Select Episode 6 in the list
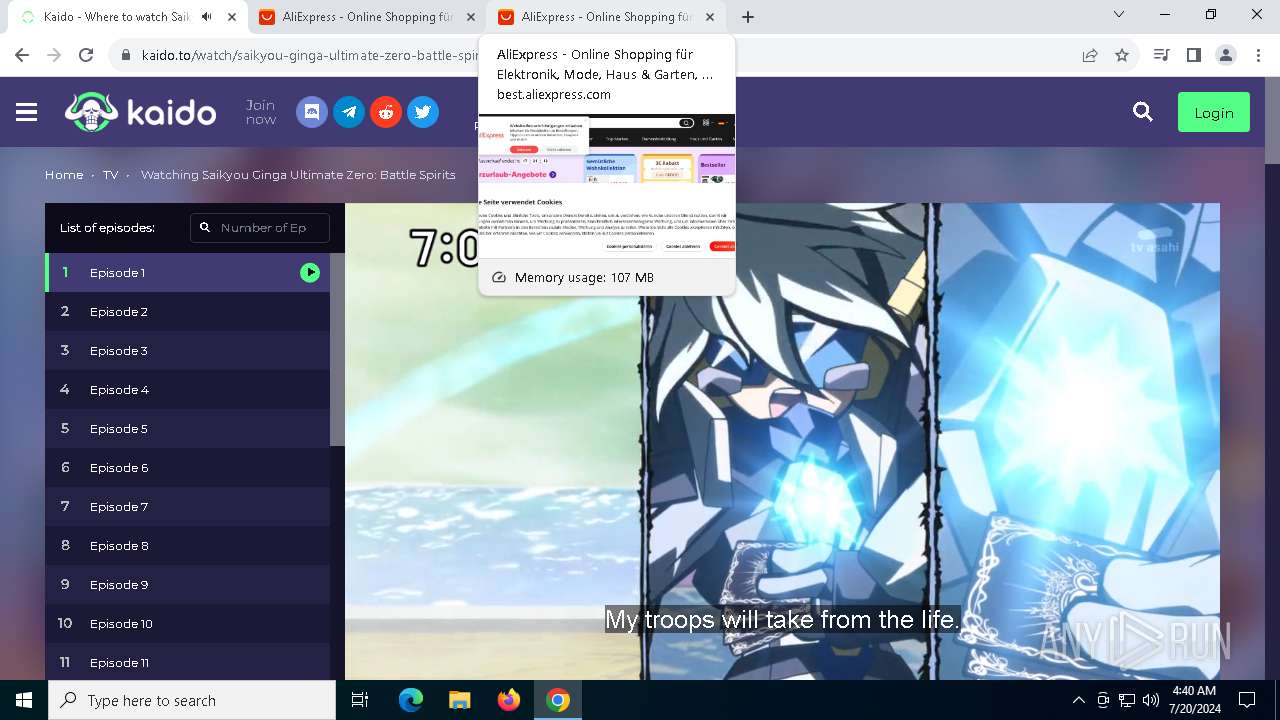Viewport: 1280px width, 720px height. click(187, 467)
